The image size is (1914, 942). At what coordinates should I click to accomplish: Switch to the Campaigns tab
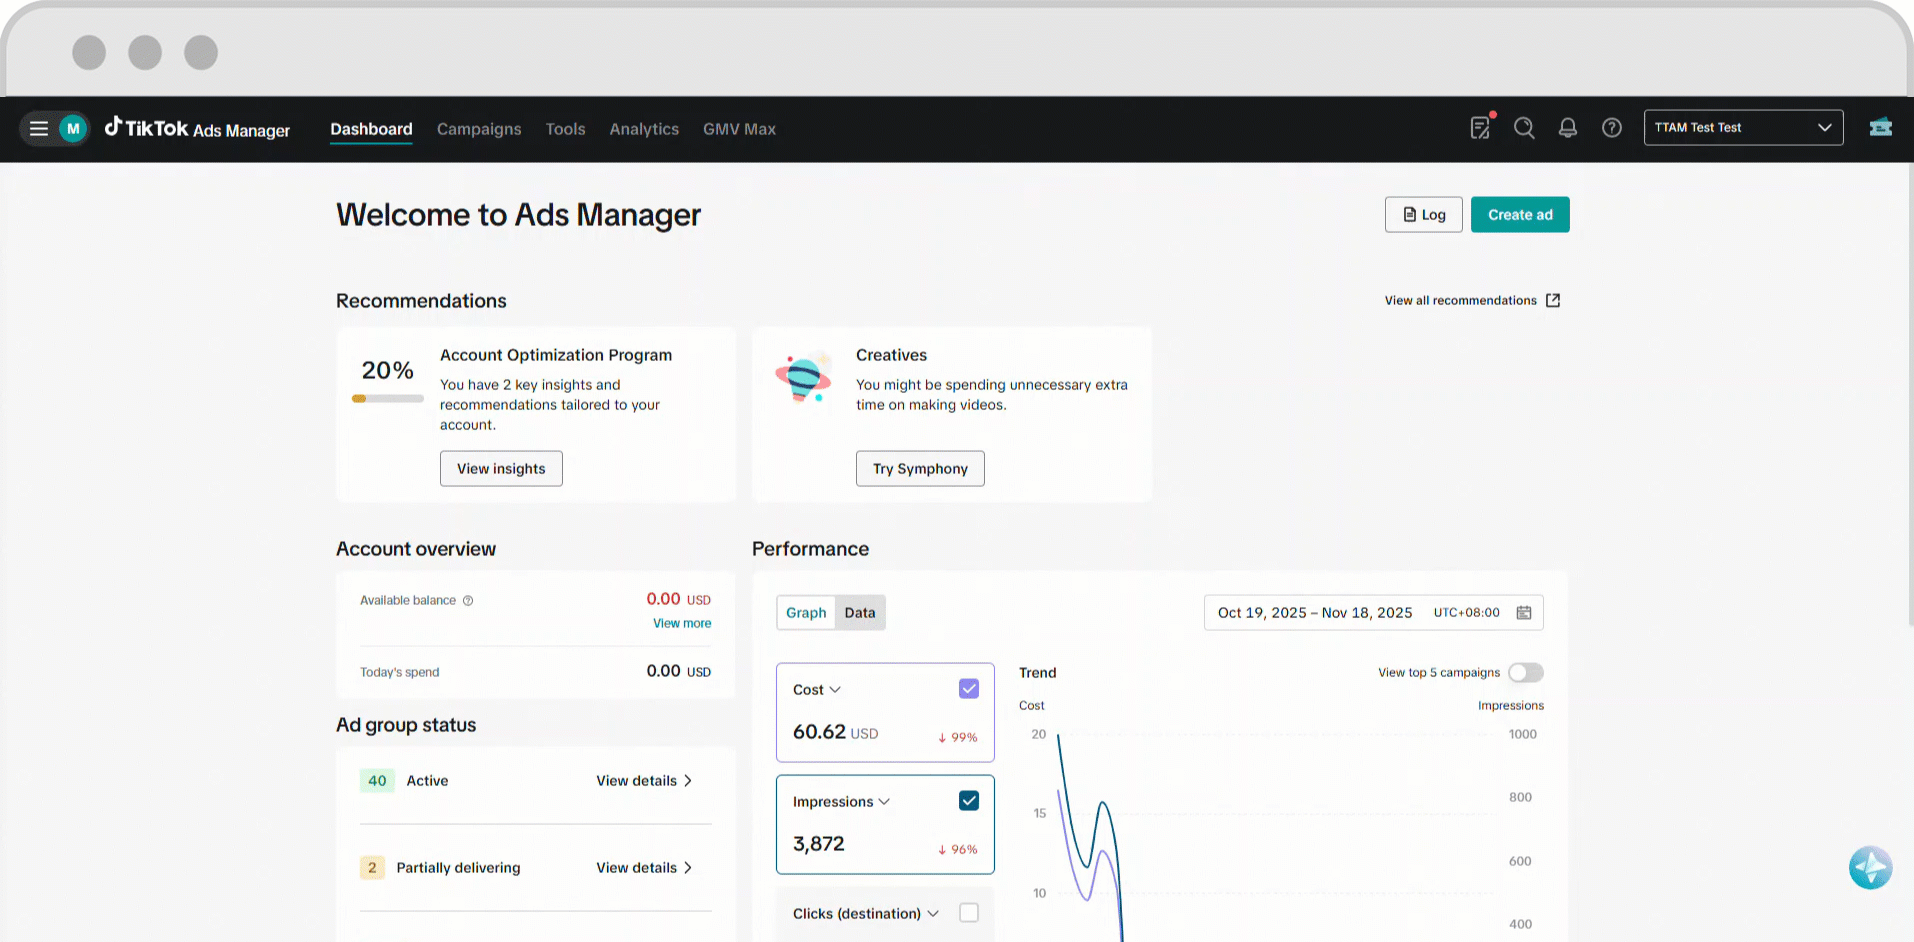pyautogui.click(x=478, y=128)
